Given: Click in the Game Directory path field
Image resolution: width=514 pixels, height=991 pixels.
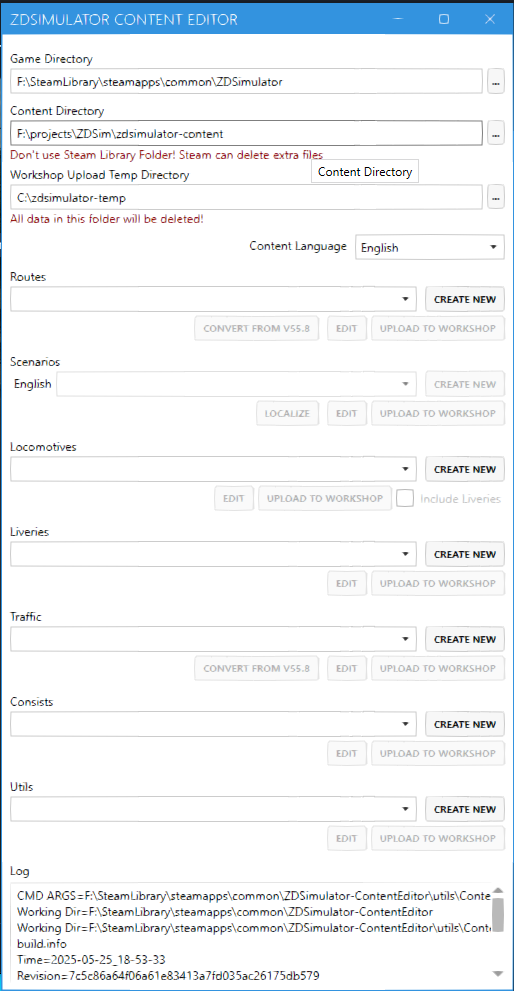Looking at the screenshot, I should click(x=247, y=82).
